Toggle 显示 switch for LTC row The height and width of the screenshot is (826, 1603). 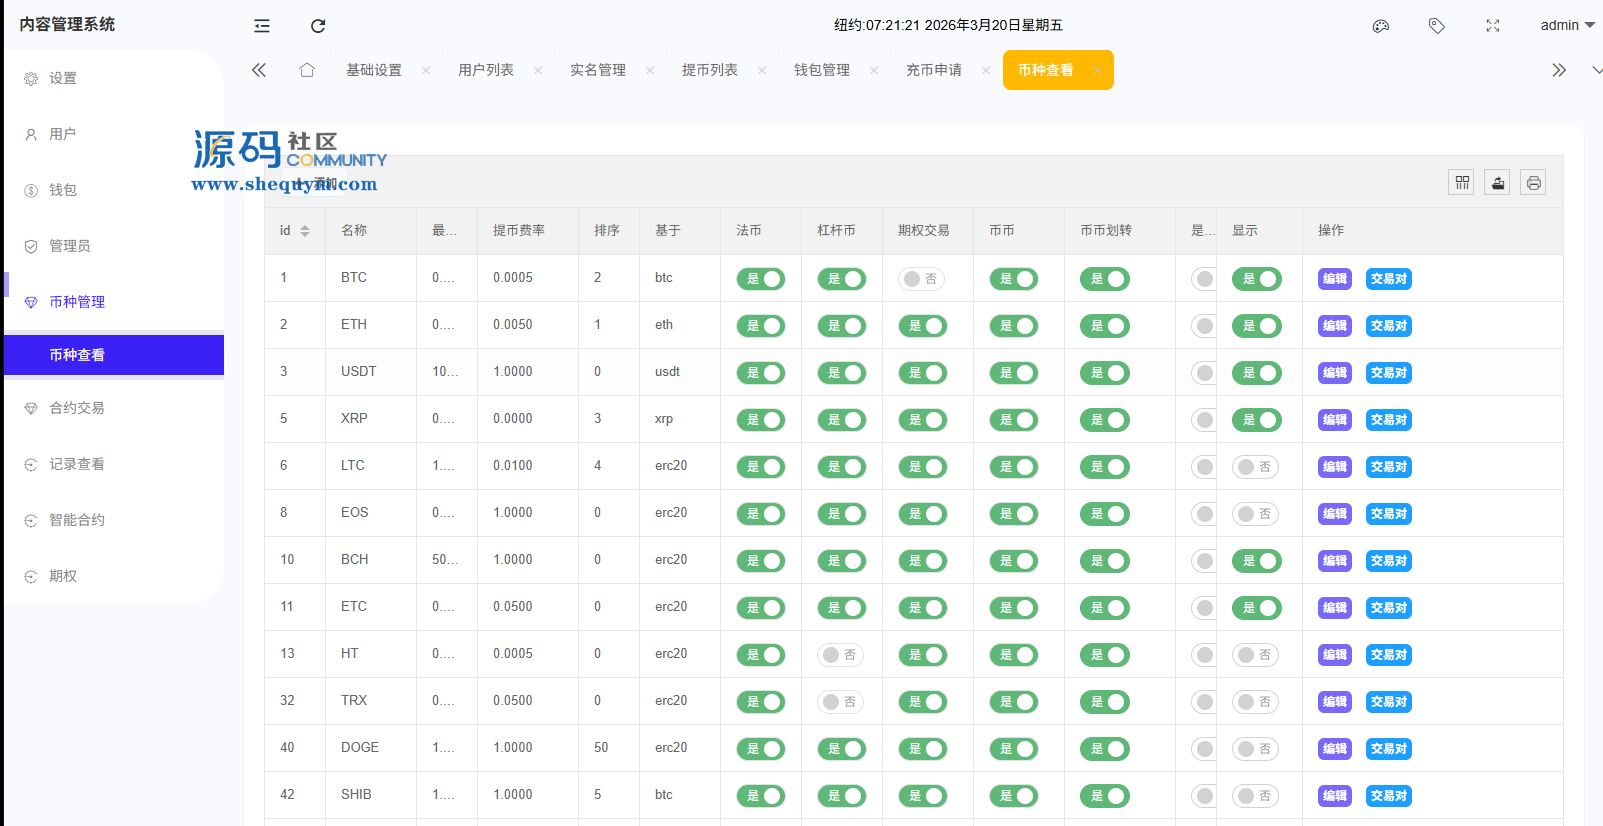click(x=1255, y=467)
